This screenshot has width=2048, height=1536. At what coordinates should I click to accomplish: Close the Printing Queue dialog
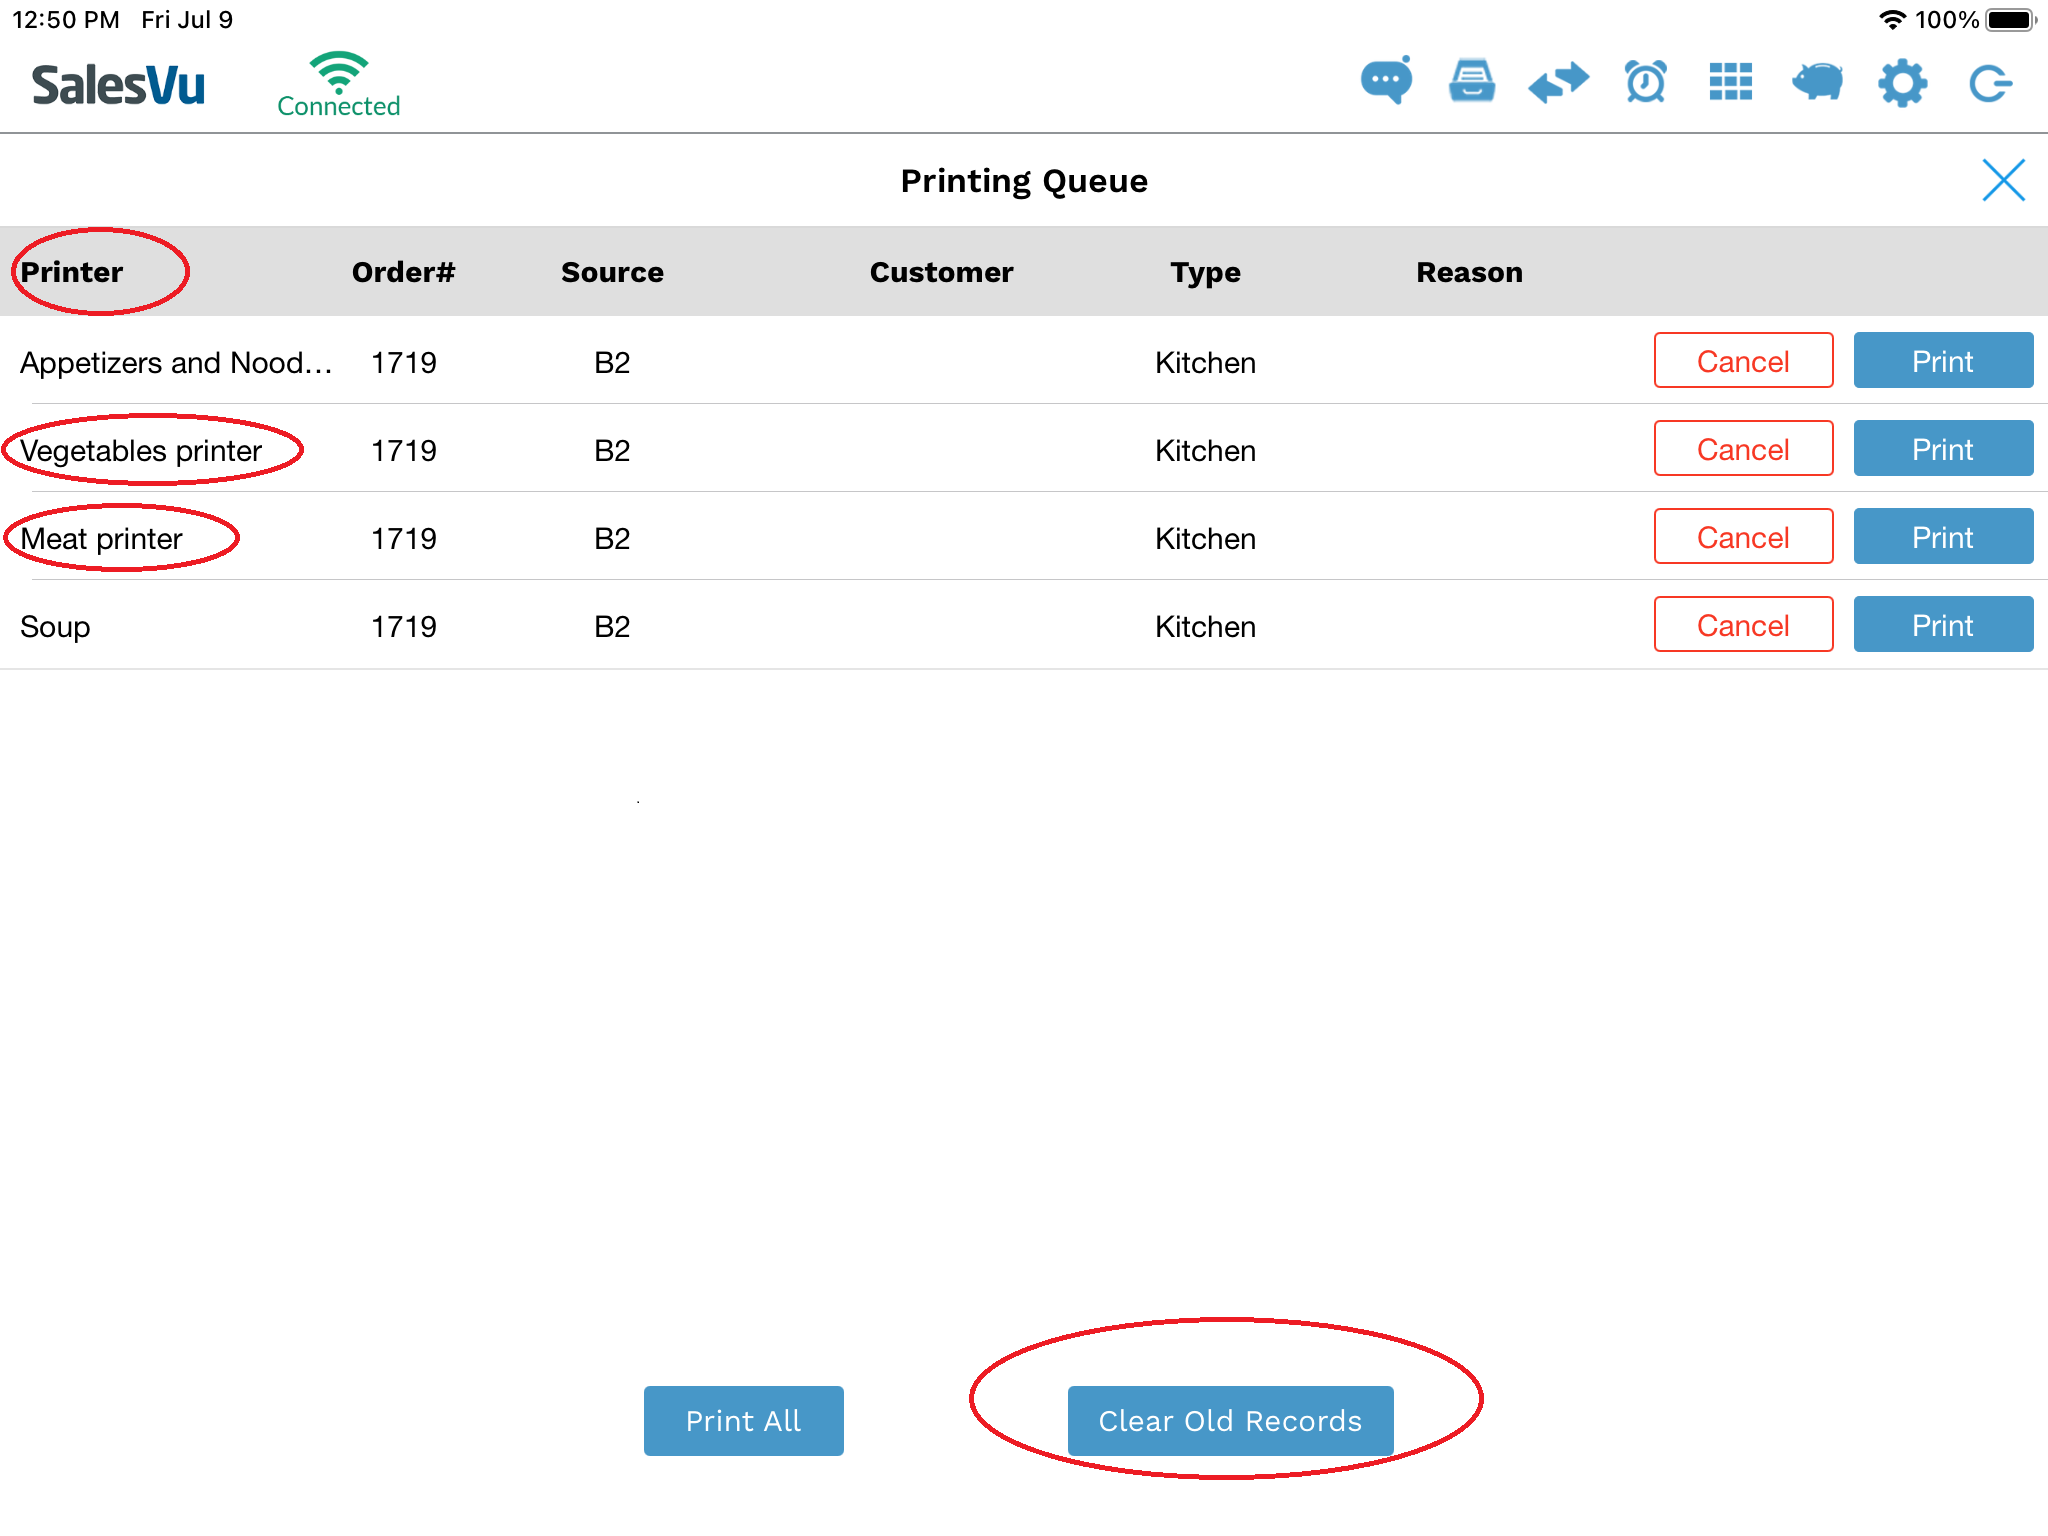tap(2003, 180)
